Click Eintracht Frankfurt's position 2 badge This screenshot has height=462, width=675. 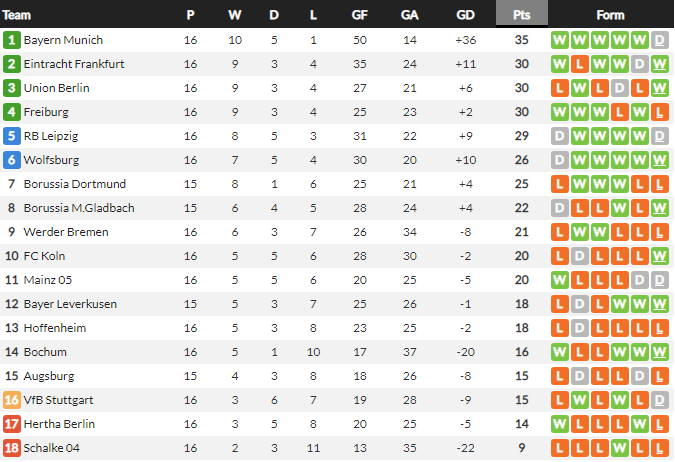pyautogui.click(x=12, y=64)
